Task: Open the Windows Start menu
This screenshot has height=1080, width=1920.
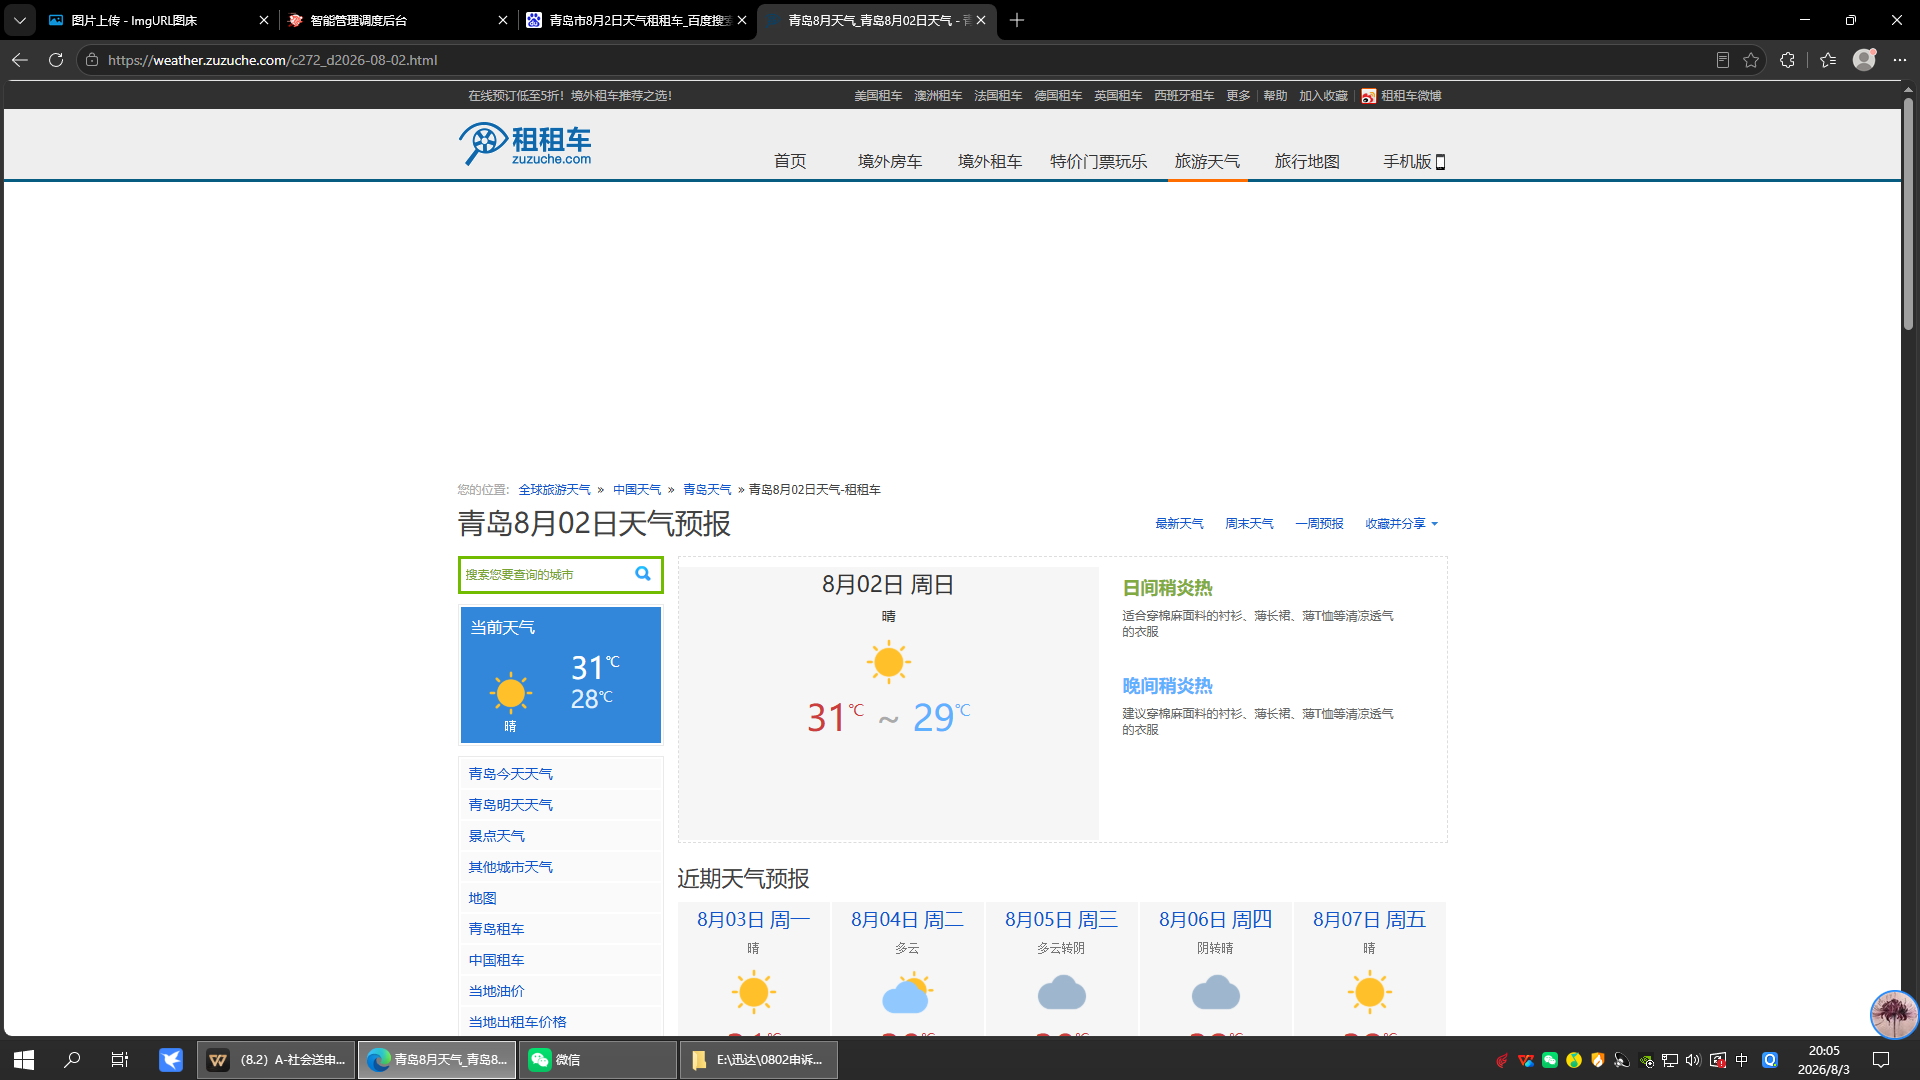Action: 24,1060
